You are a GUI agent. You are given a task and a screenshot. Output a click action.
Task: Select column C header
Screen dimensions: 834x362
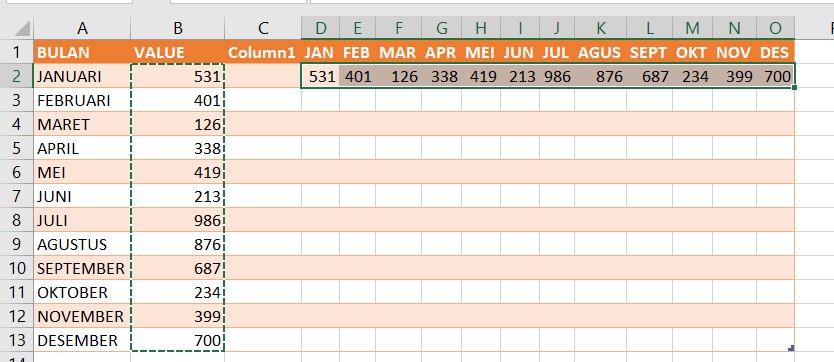tap(263, 28)
